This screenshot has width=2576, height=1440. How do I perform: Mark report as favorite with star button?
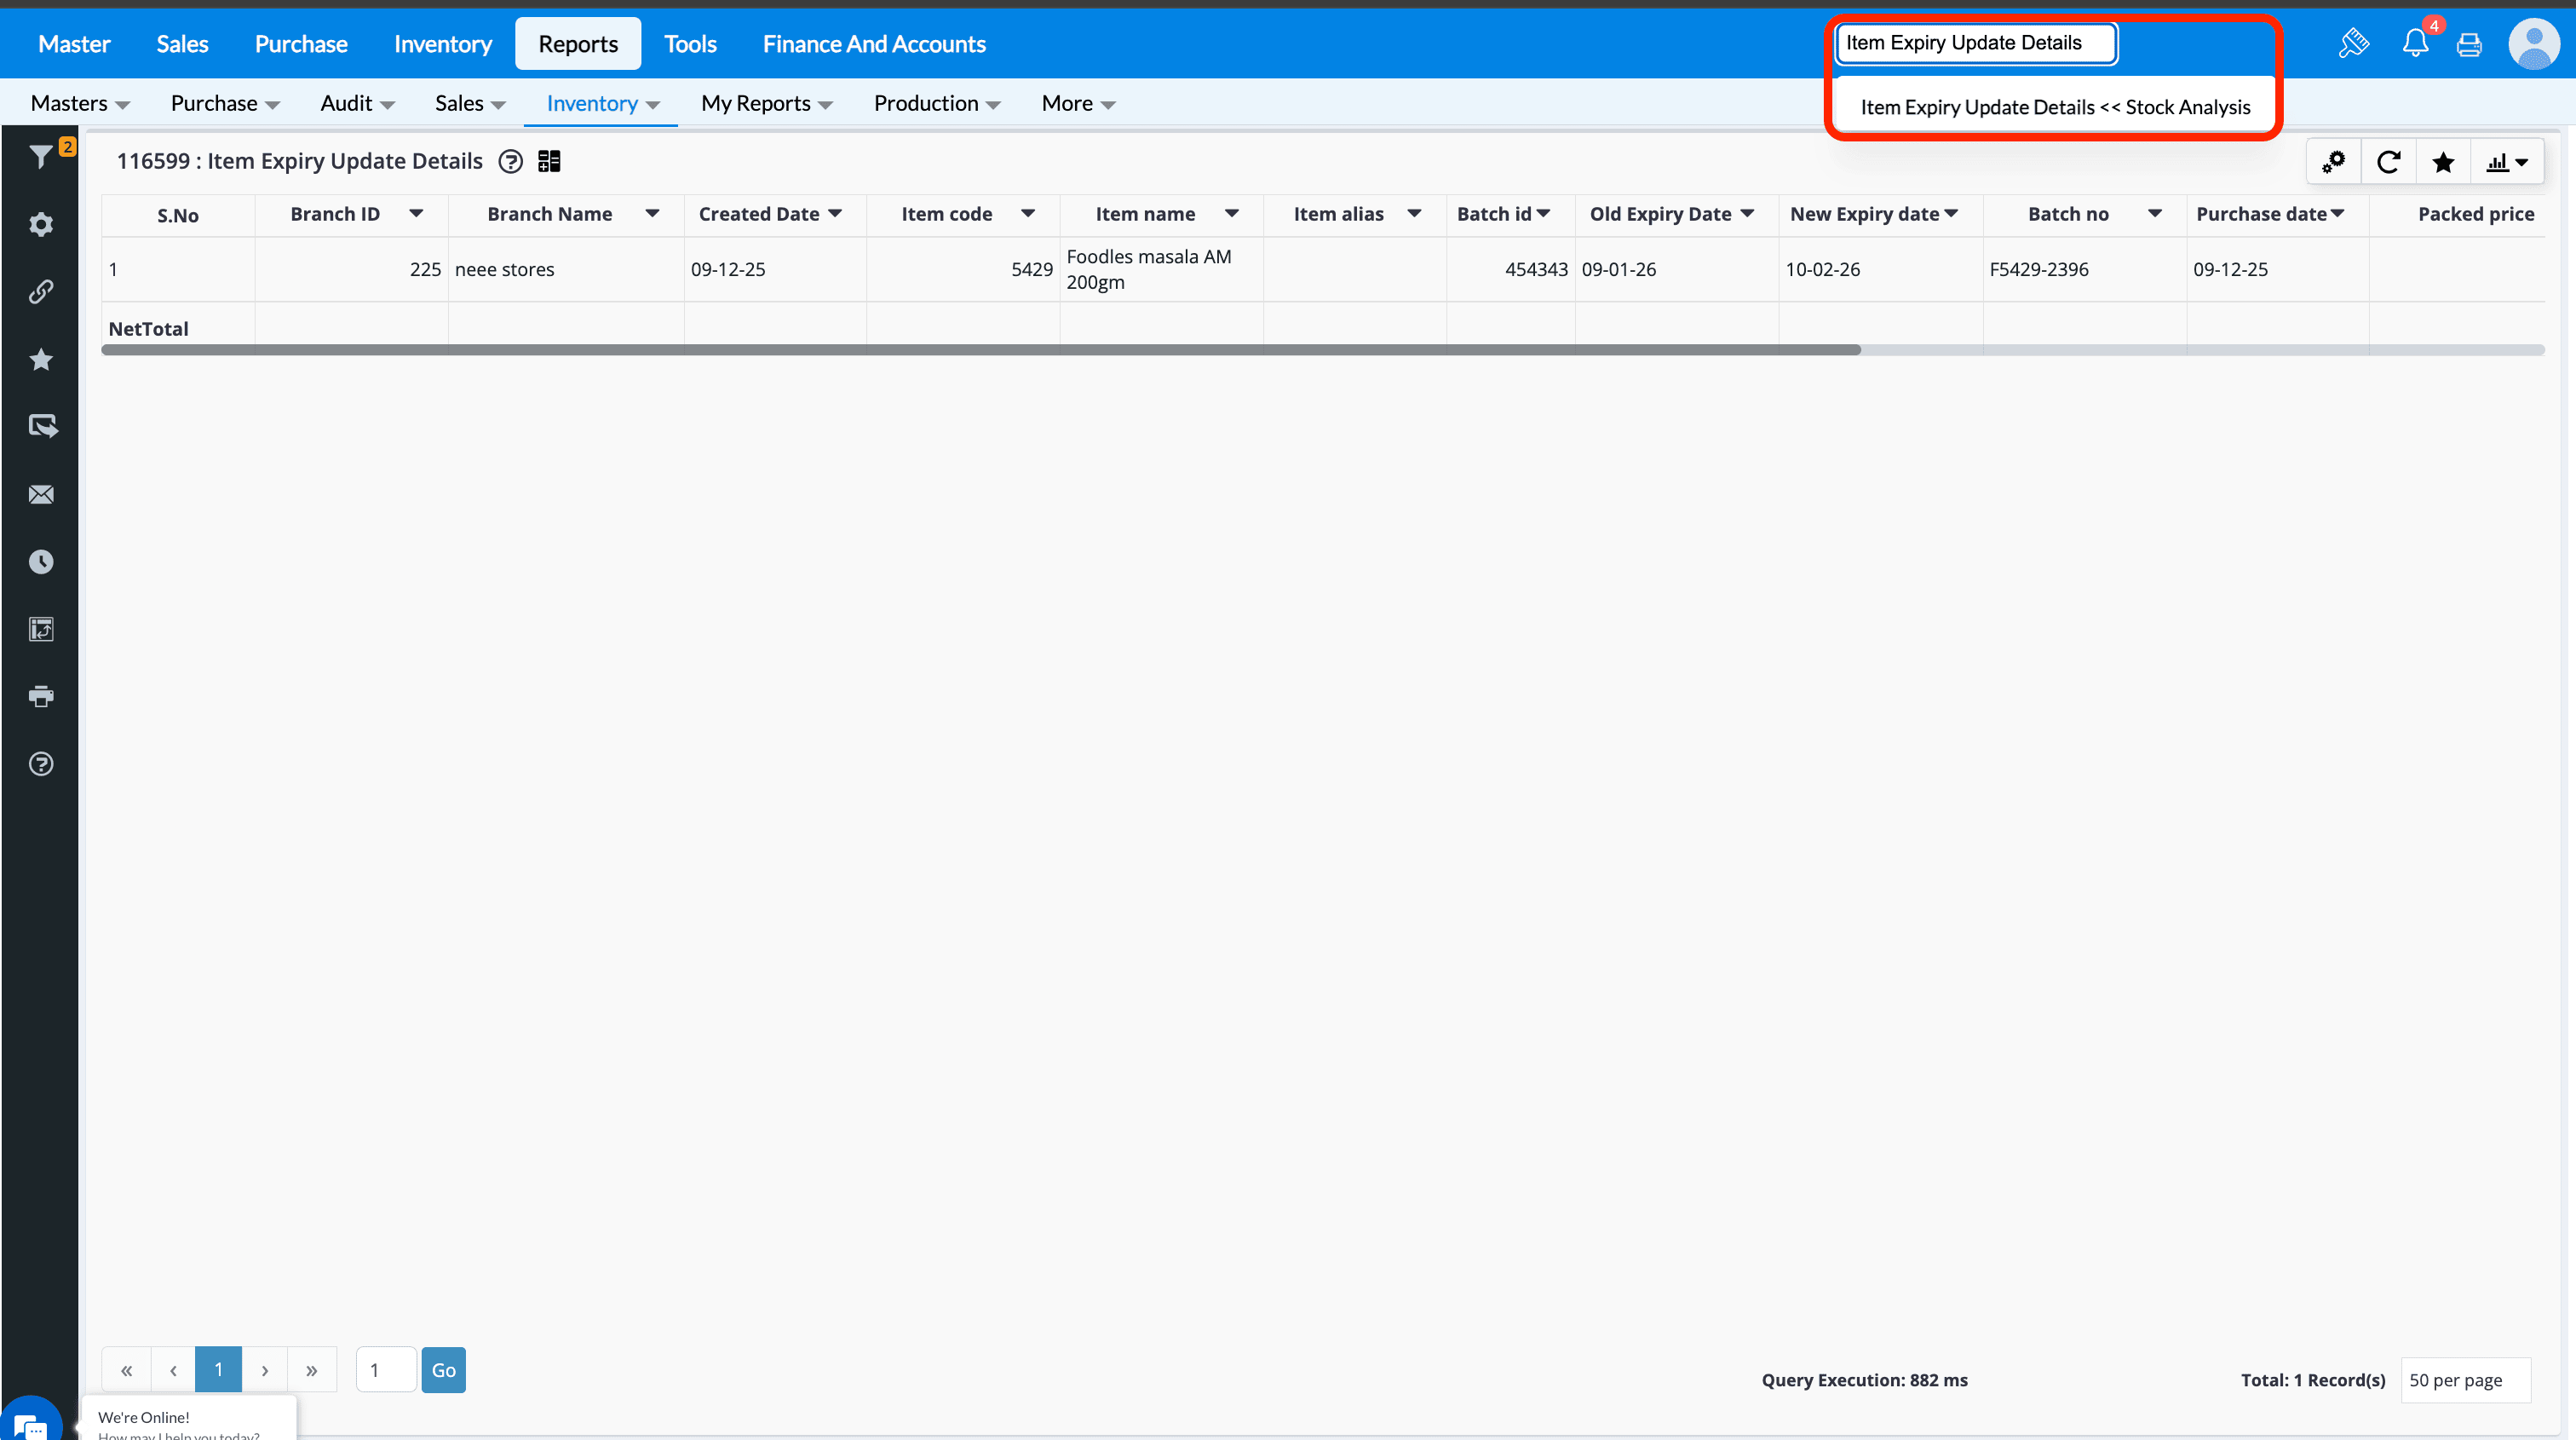pos(2443,162)
